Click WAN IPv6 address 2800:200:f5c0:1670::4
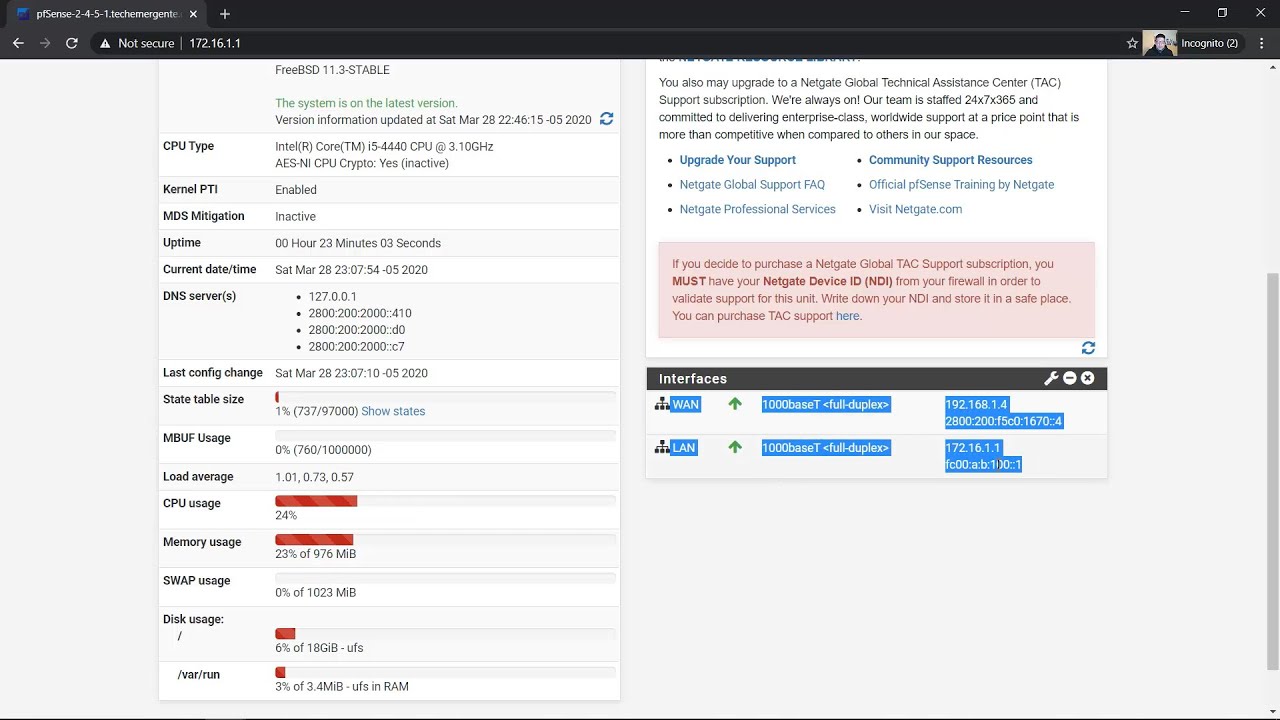Image resolution: width=1280 pixels, height=720 pixels. click(x=1003, y=421)
